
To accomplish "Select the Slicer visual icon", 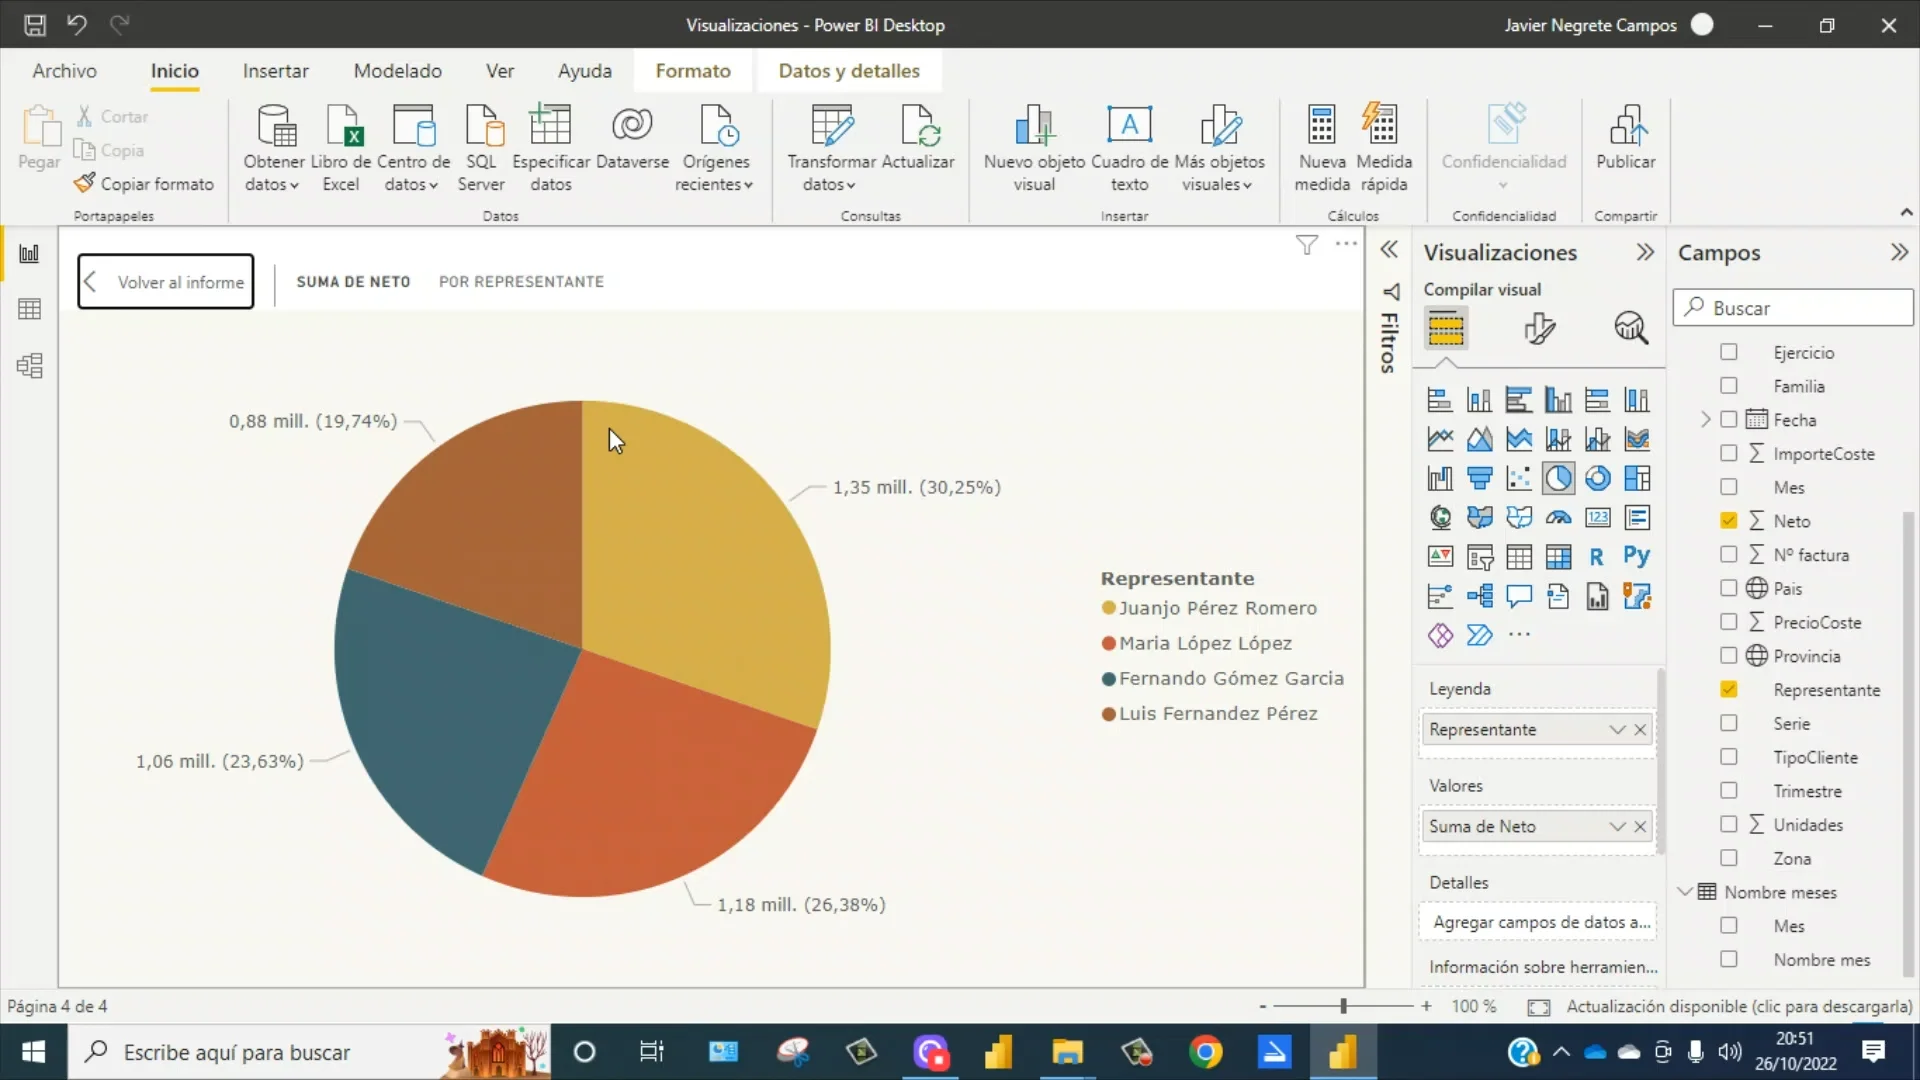I will (1480, 556).
